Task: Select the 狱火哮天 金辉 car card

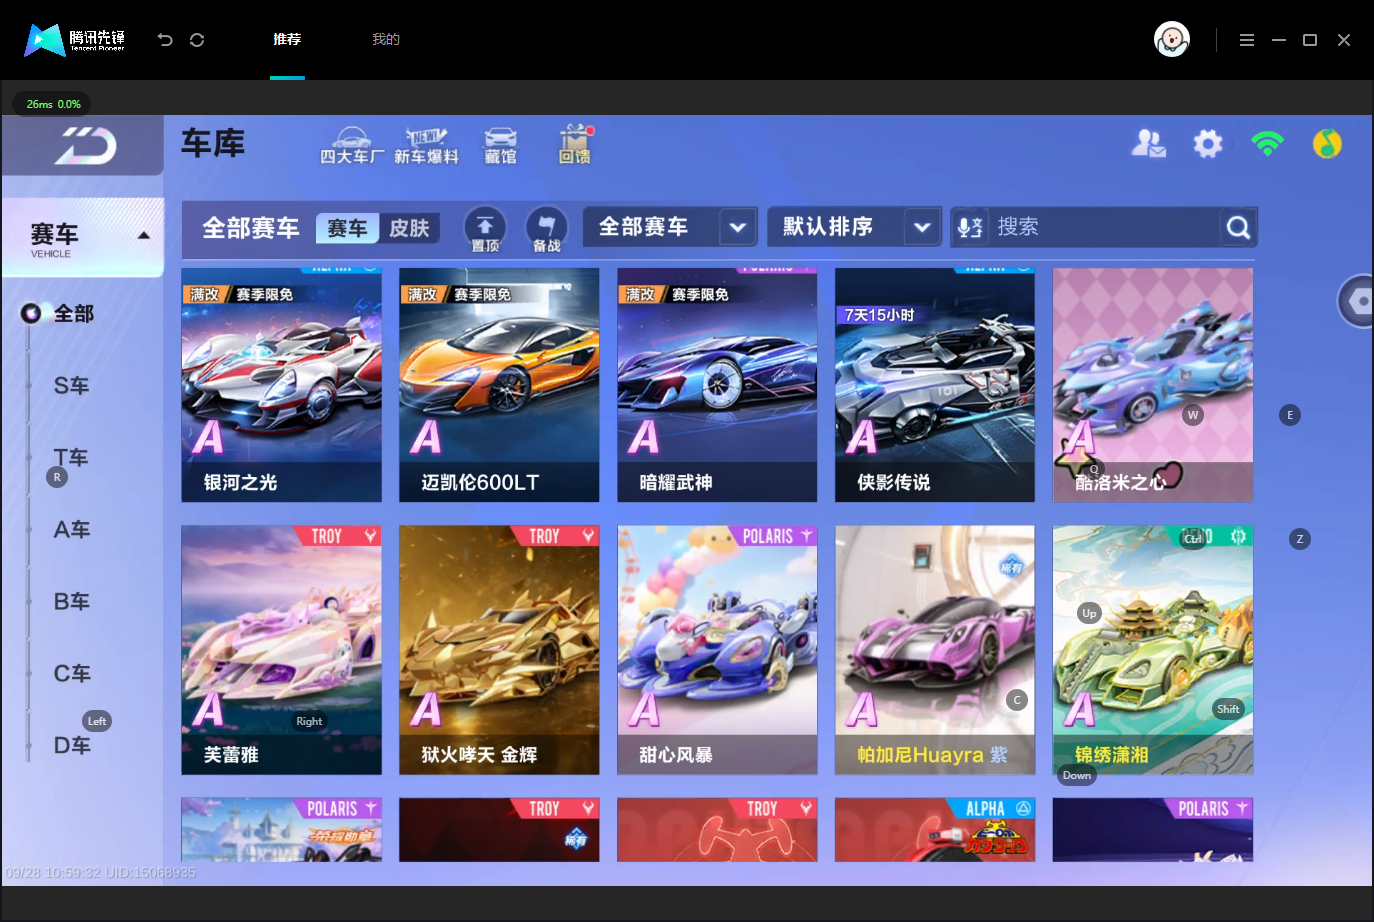Action: tap(499, 650)
